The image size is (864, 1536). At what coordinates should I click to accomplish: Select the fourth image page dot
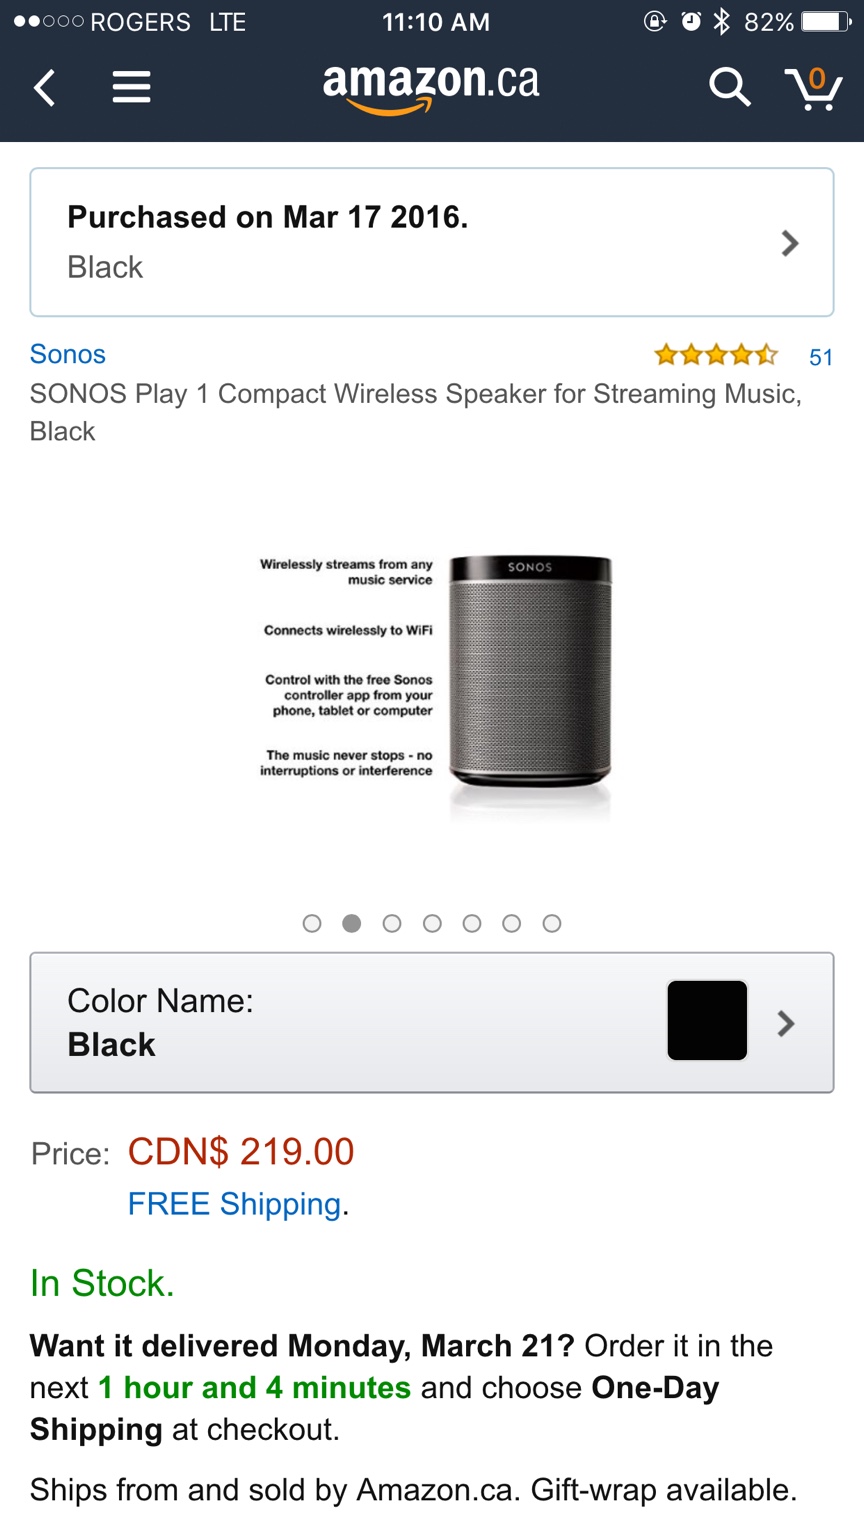[432, 923]
